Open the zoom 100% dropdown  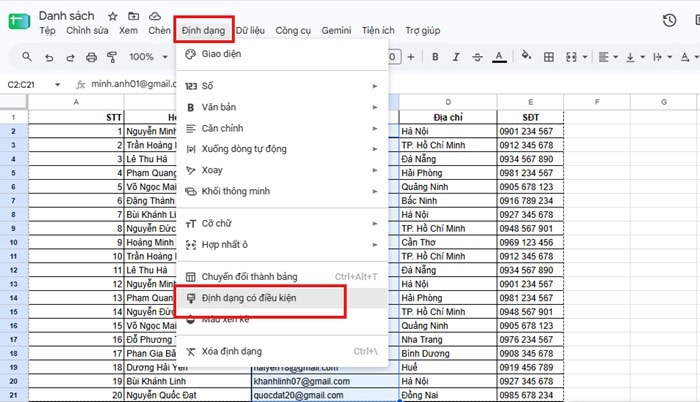148,57
